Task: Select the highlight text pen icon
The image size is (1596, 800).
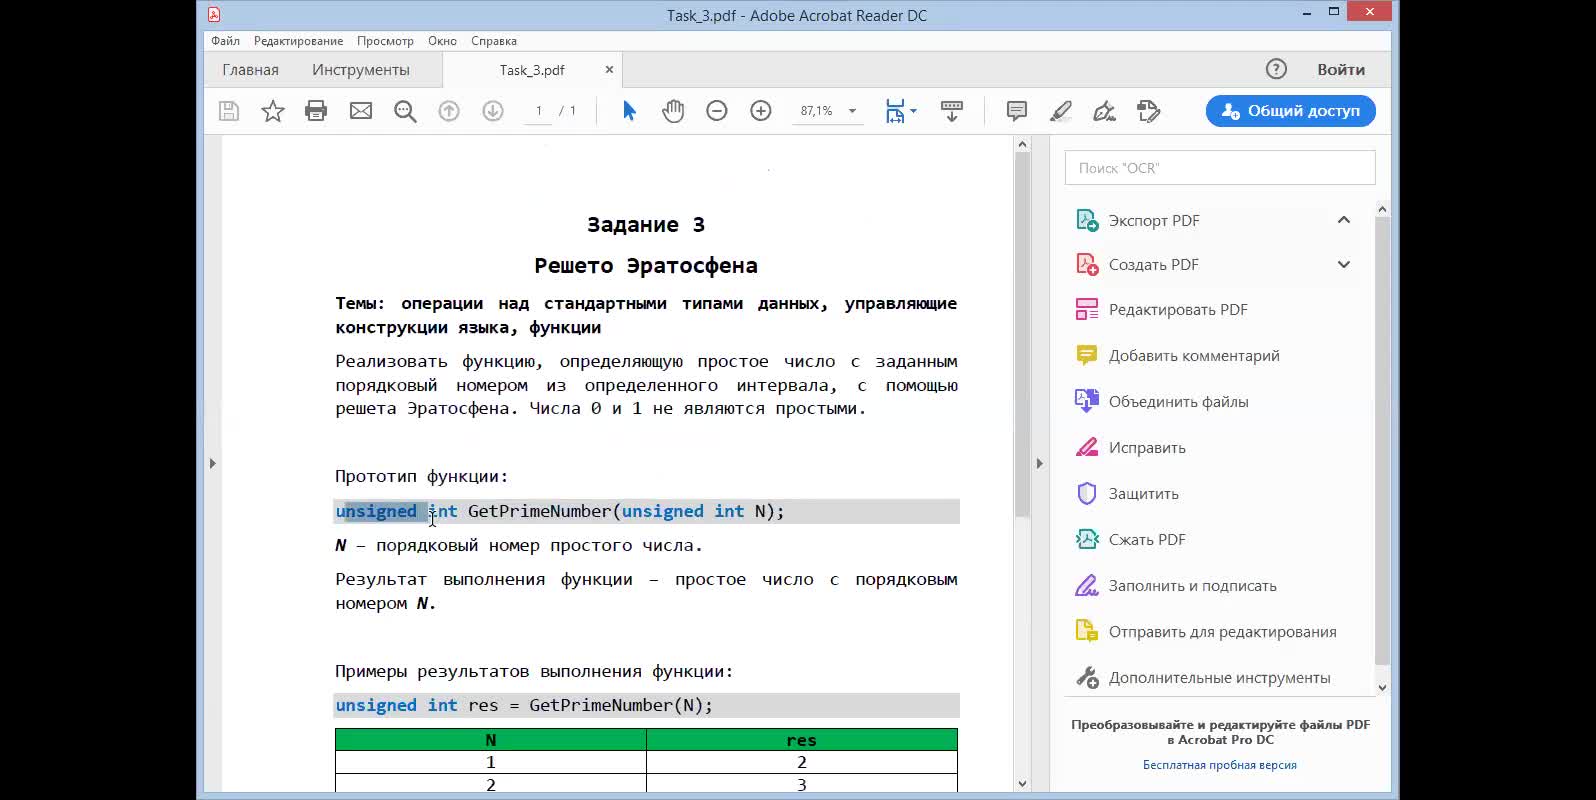Action: point(1061,111)
